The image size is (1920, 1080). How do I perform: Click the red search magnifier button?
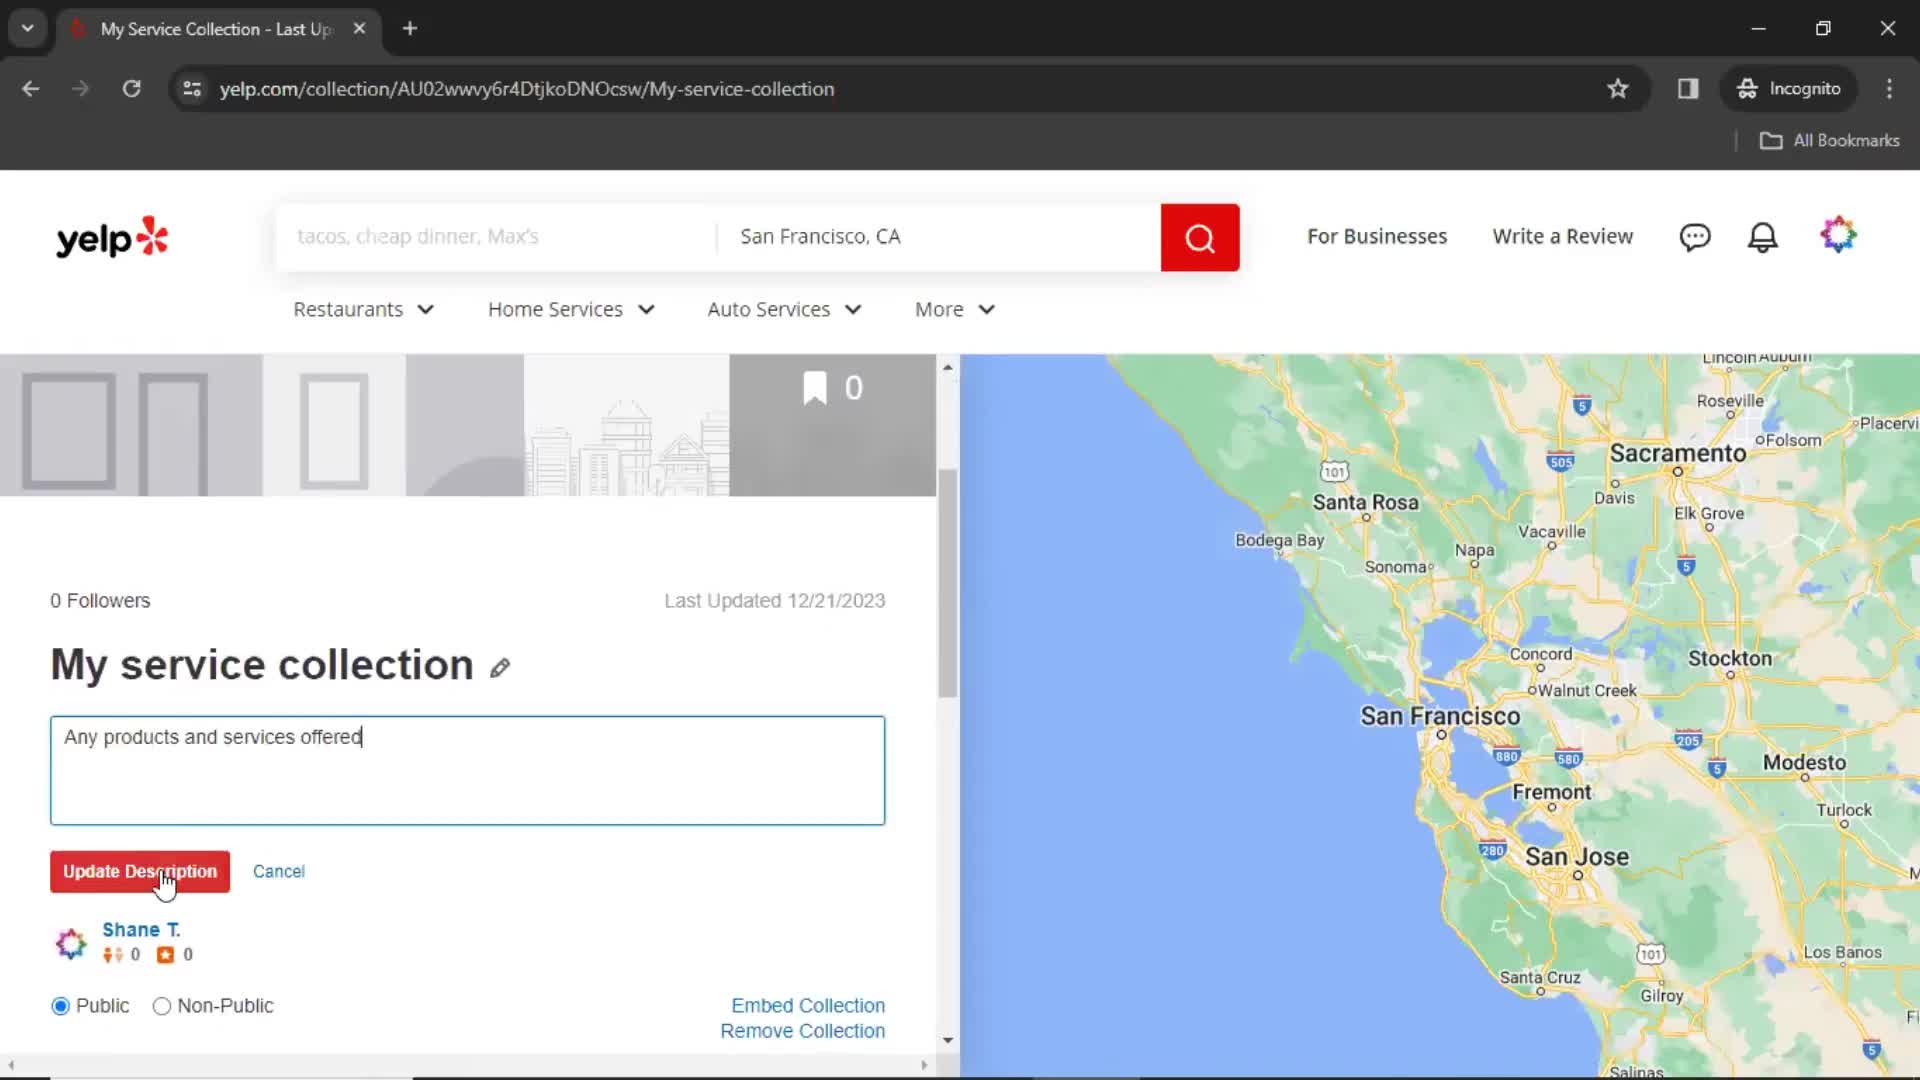pyautogui.click(x=1199, y=237)
